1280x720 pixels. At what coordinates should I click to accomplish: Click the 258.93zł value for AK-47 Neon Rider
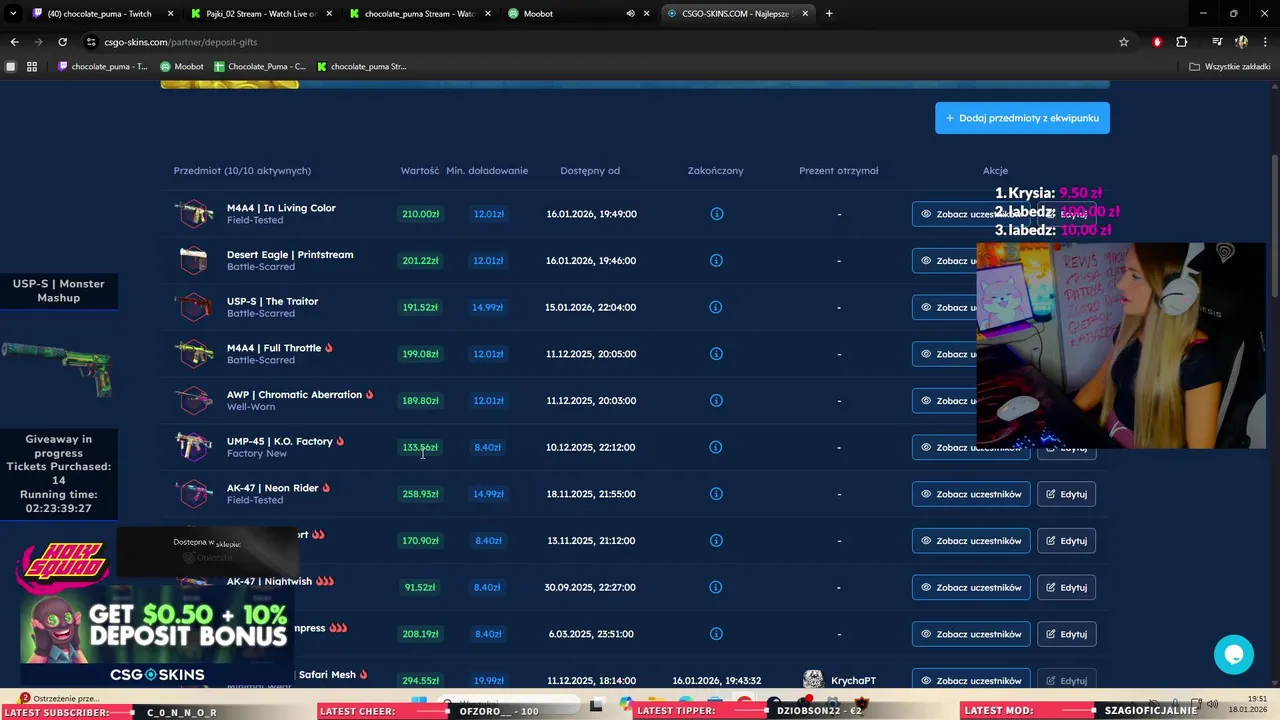[x=420, y=494]
